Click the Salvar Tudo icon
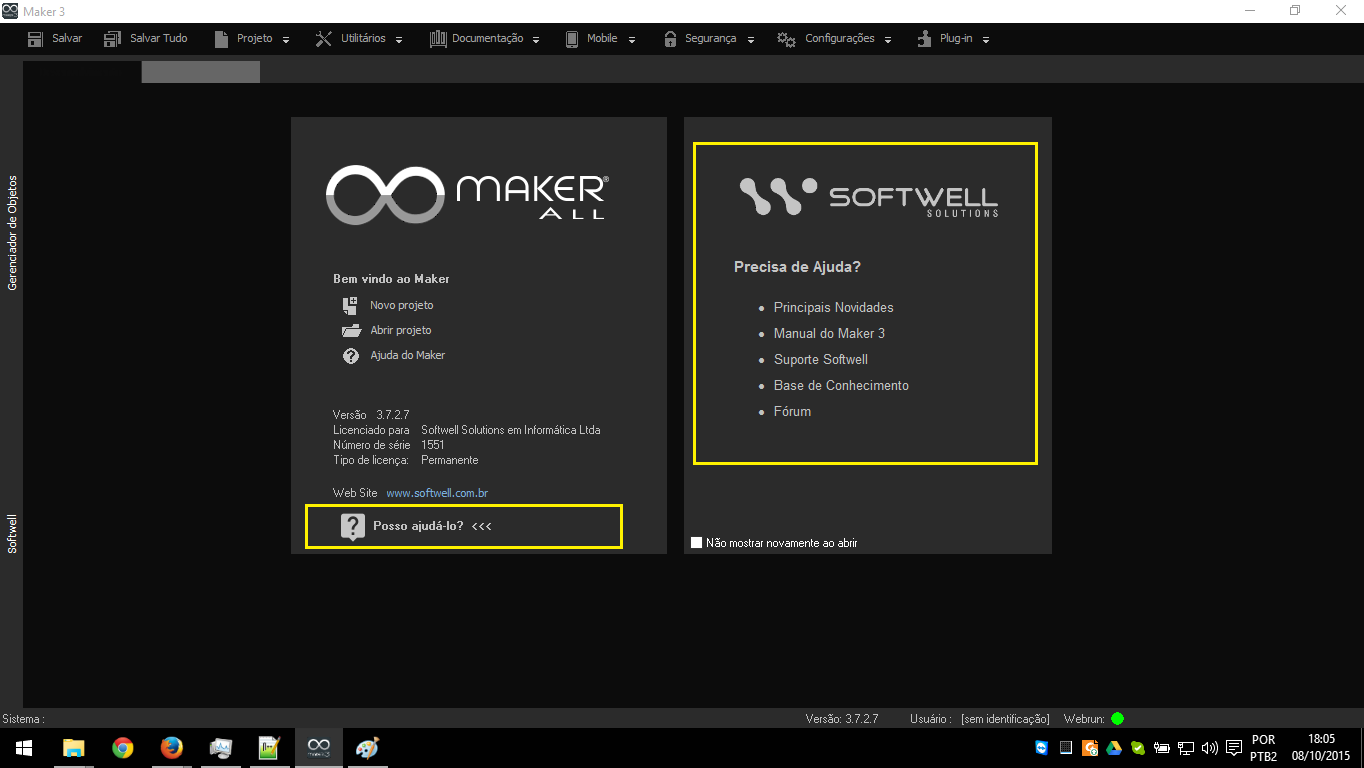The height and width of the screenshot is (768, 1364). (113, 39)
